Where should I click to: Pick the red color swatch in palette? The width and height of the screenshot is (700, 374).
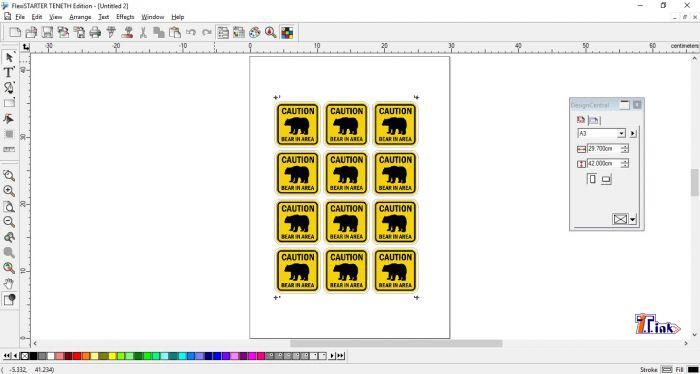77,356
